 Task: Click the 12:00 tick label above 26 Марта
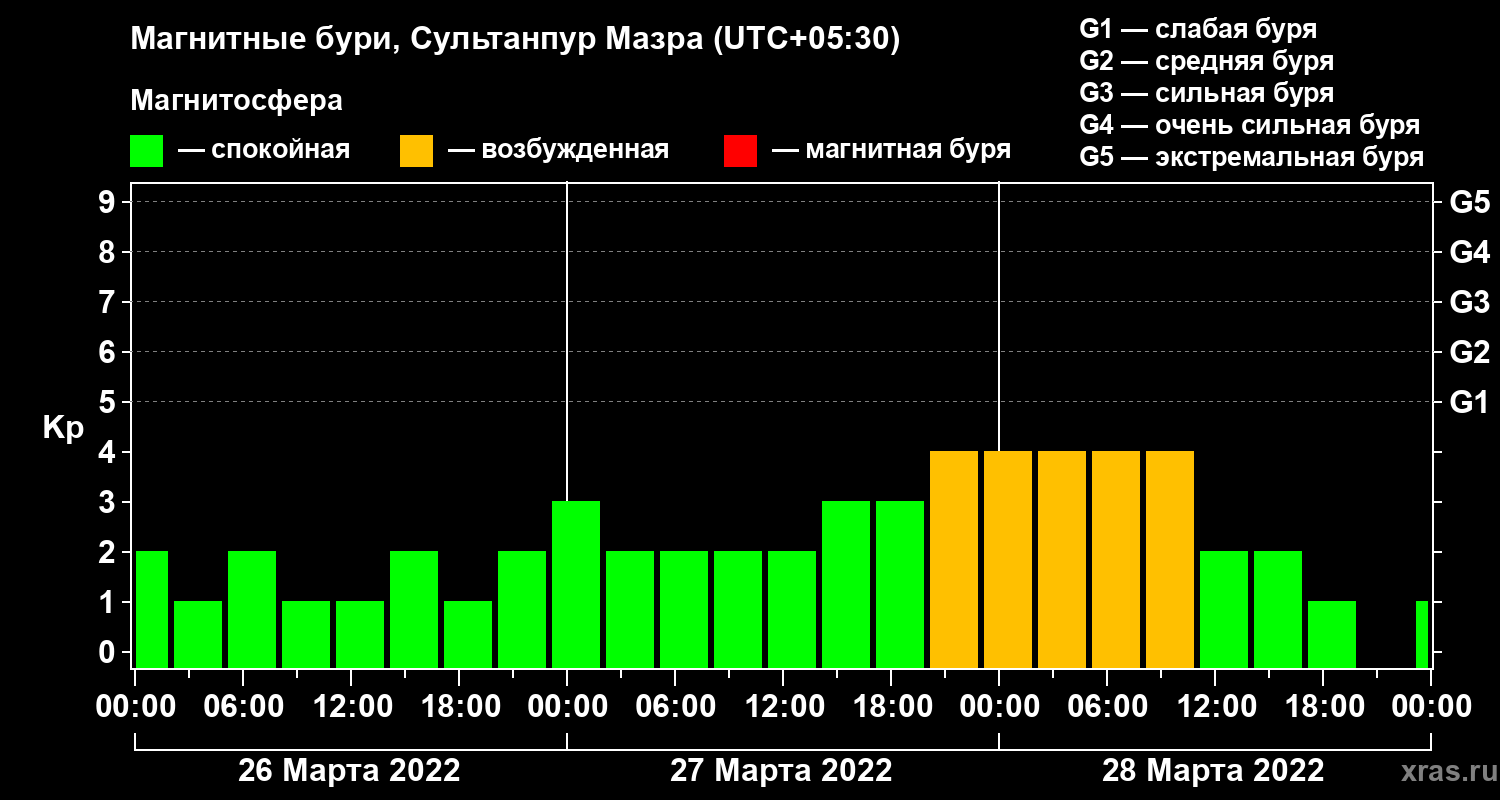point(351,707)
